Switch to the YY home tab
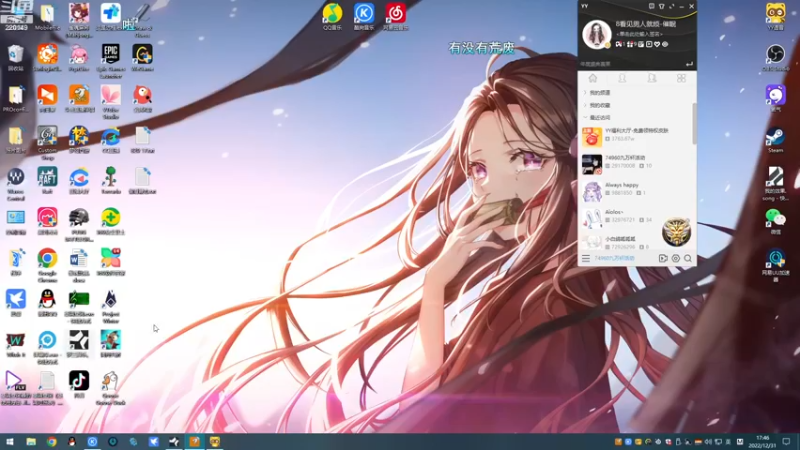Screen dimensions: 800x450 [592, 78]
